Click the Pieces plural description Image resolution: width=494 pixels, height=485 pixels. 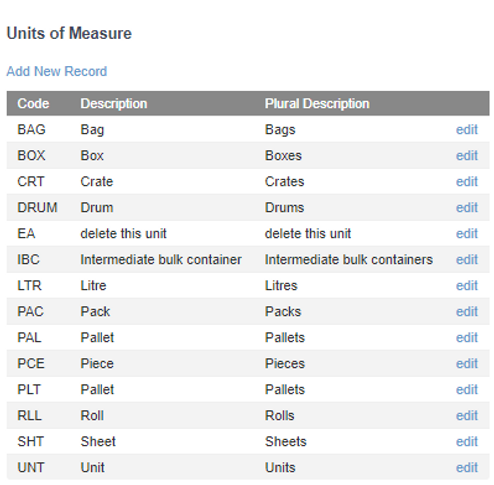pyautogui.click(x=285, y=363)
